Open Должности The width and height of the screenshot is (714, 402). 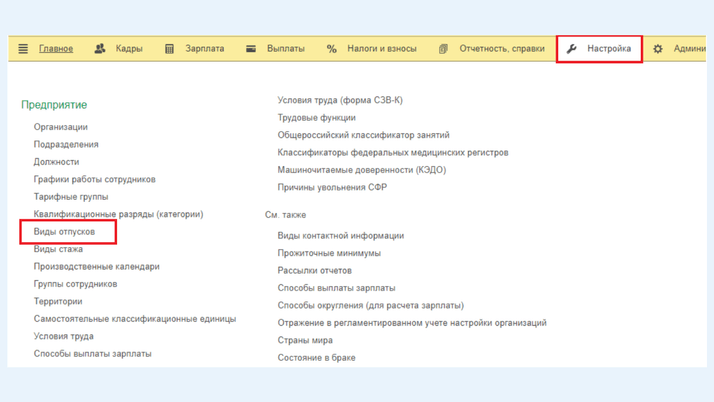pyautogui.click(x=56, y=162)
